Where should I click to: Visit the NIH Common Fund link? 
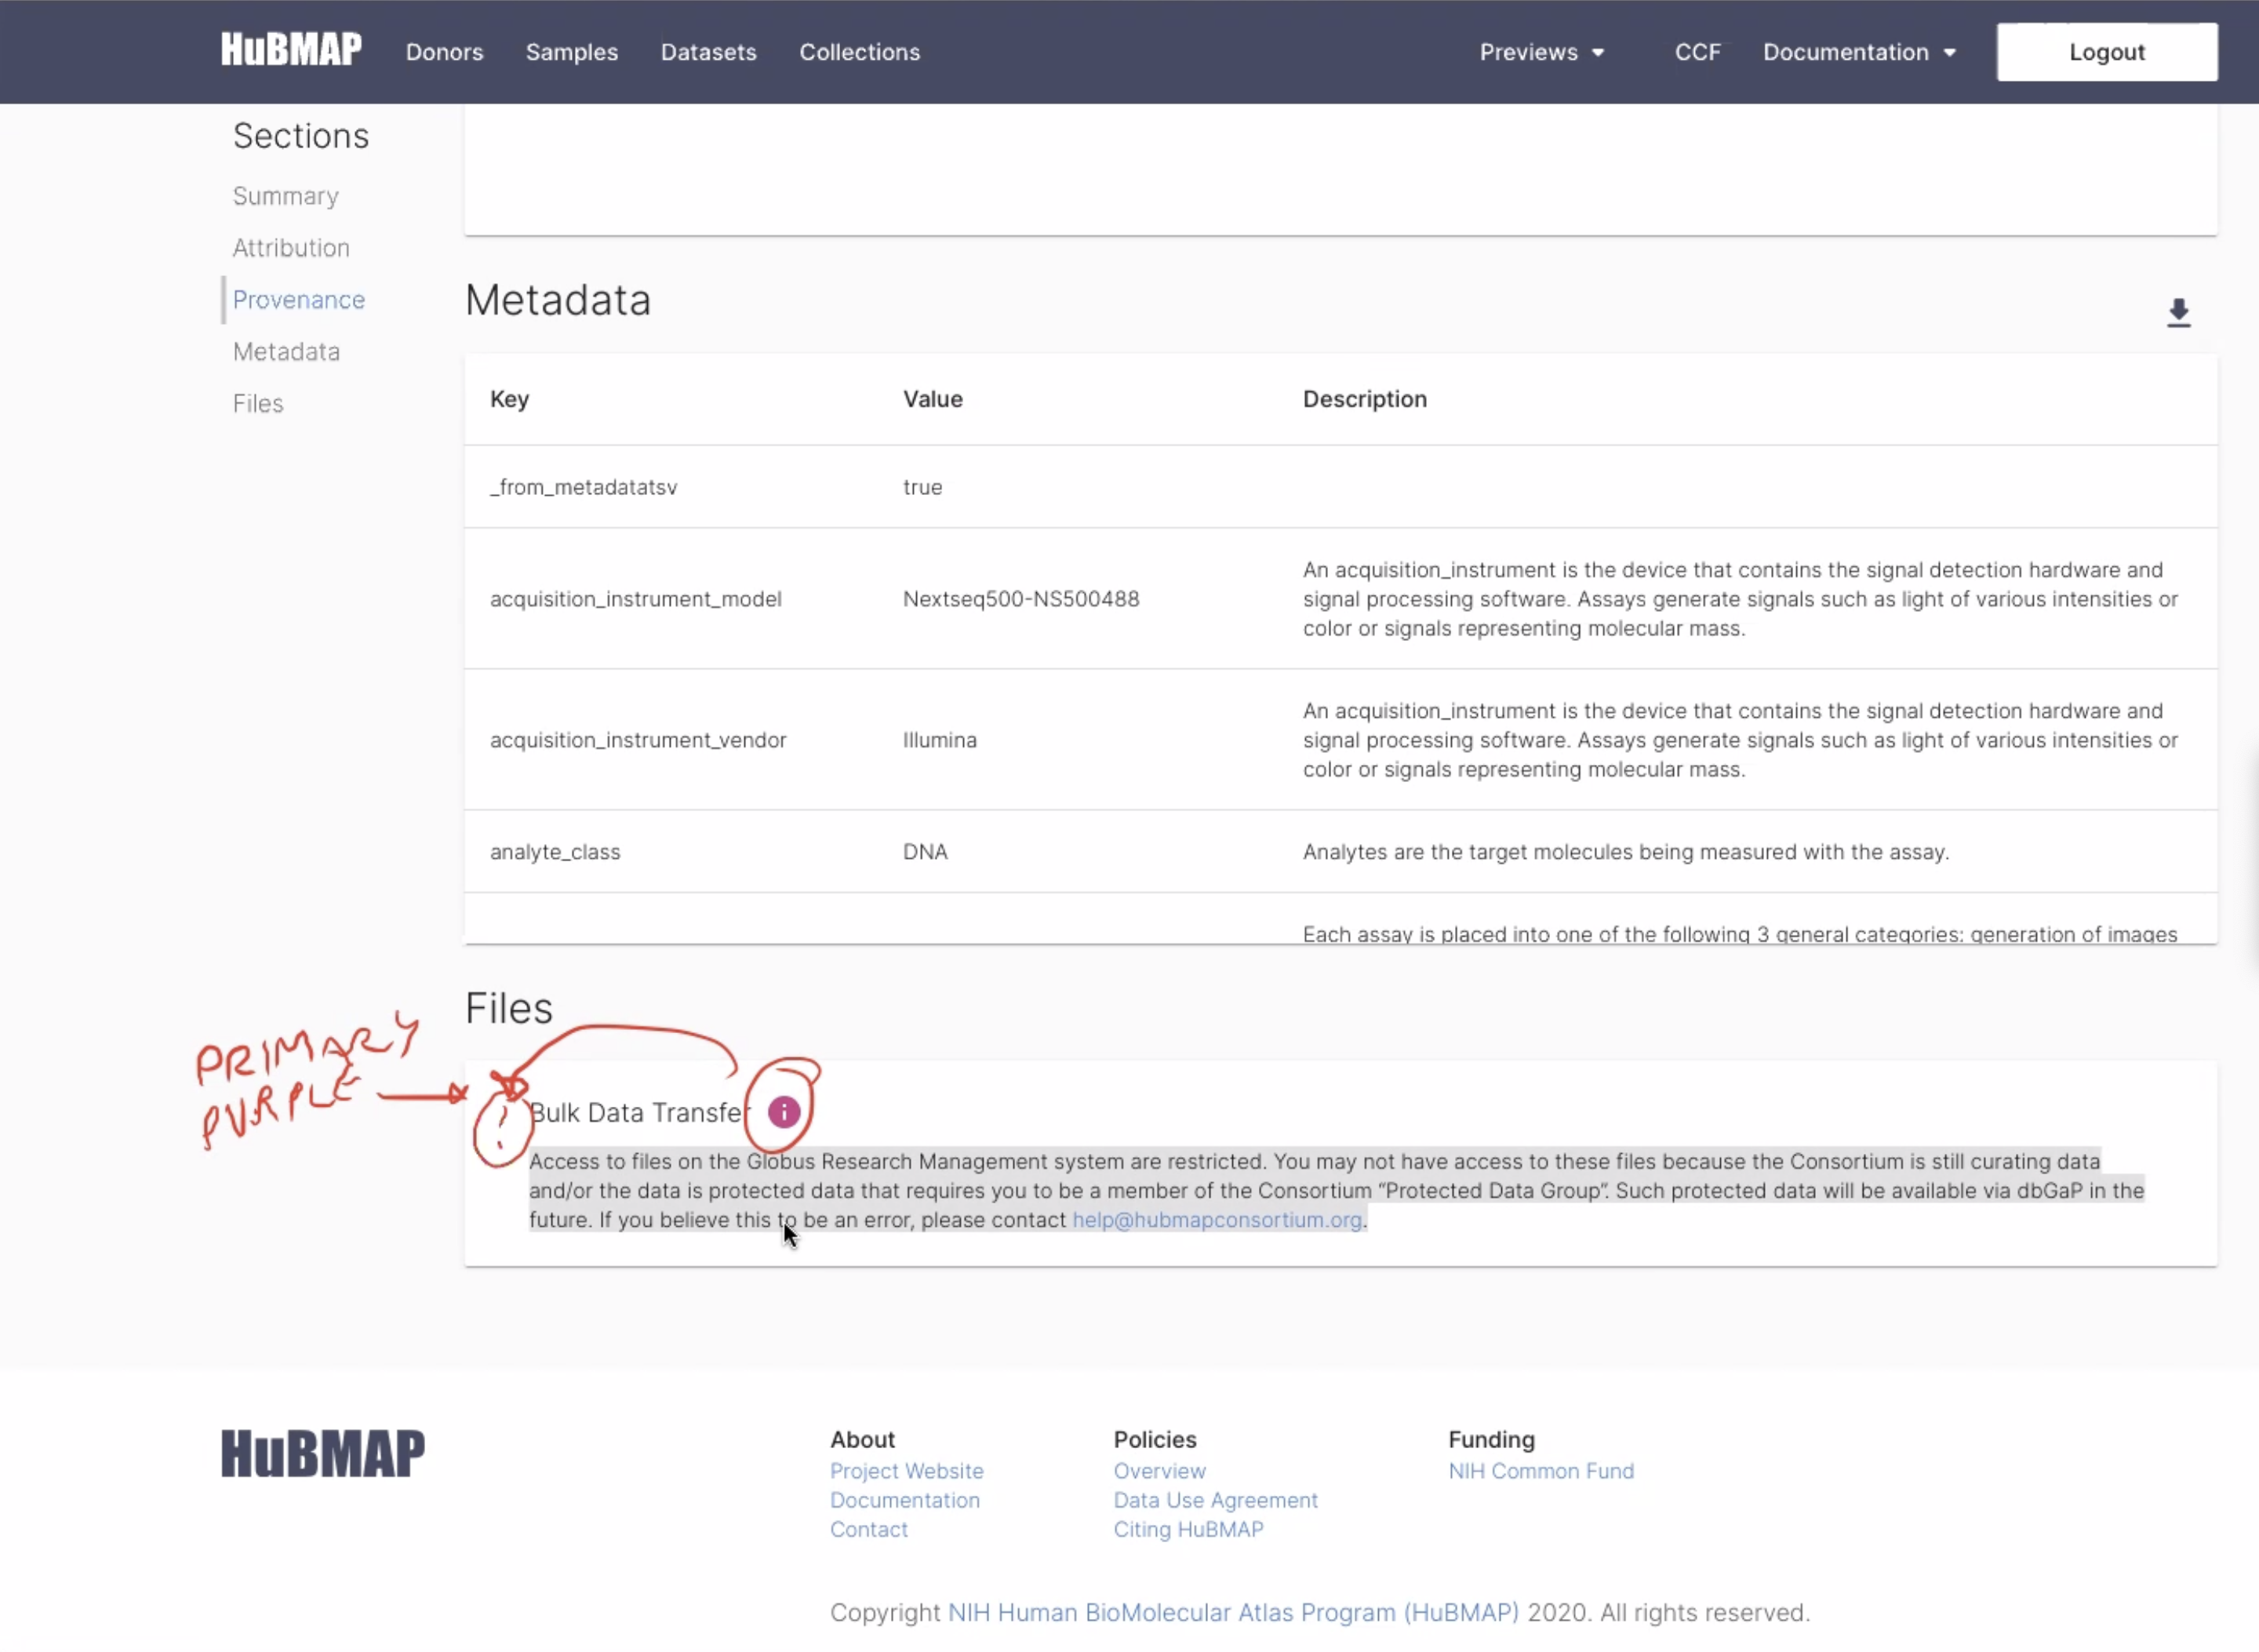coord(1540,1471)
